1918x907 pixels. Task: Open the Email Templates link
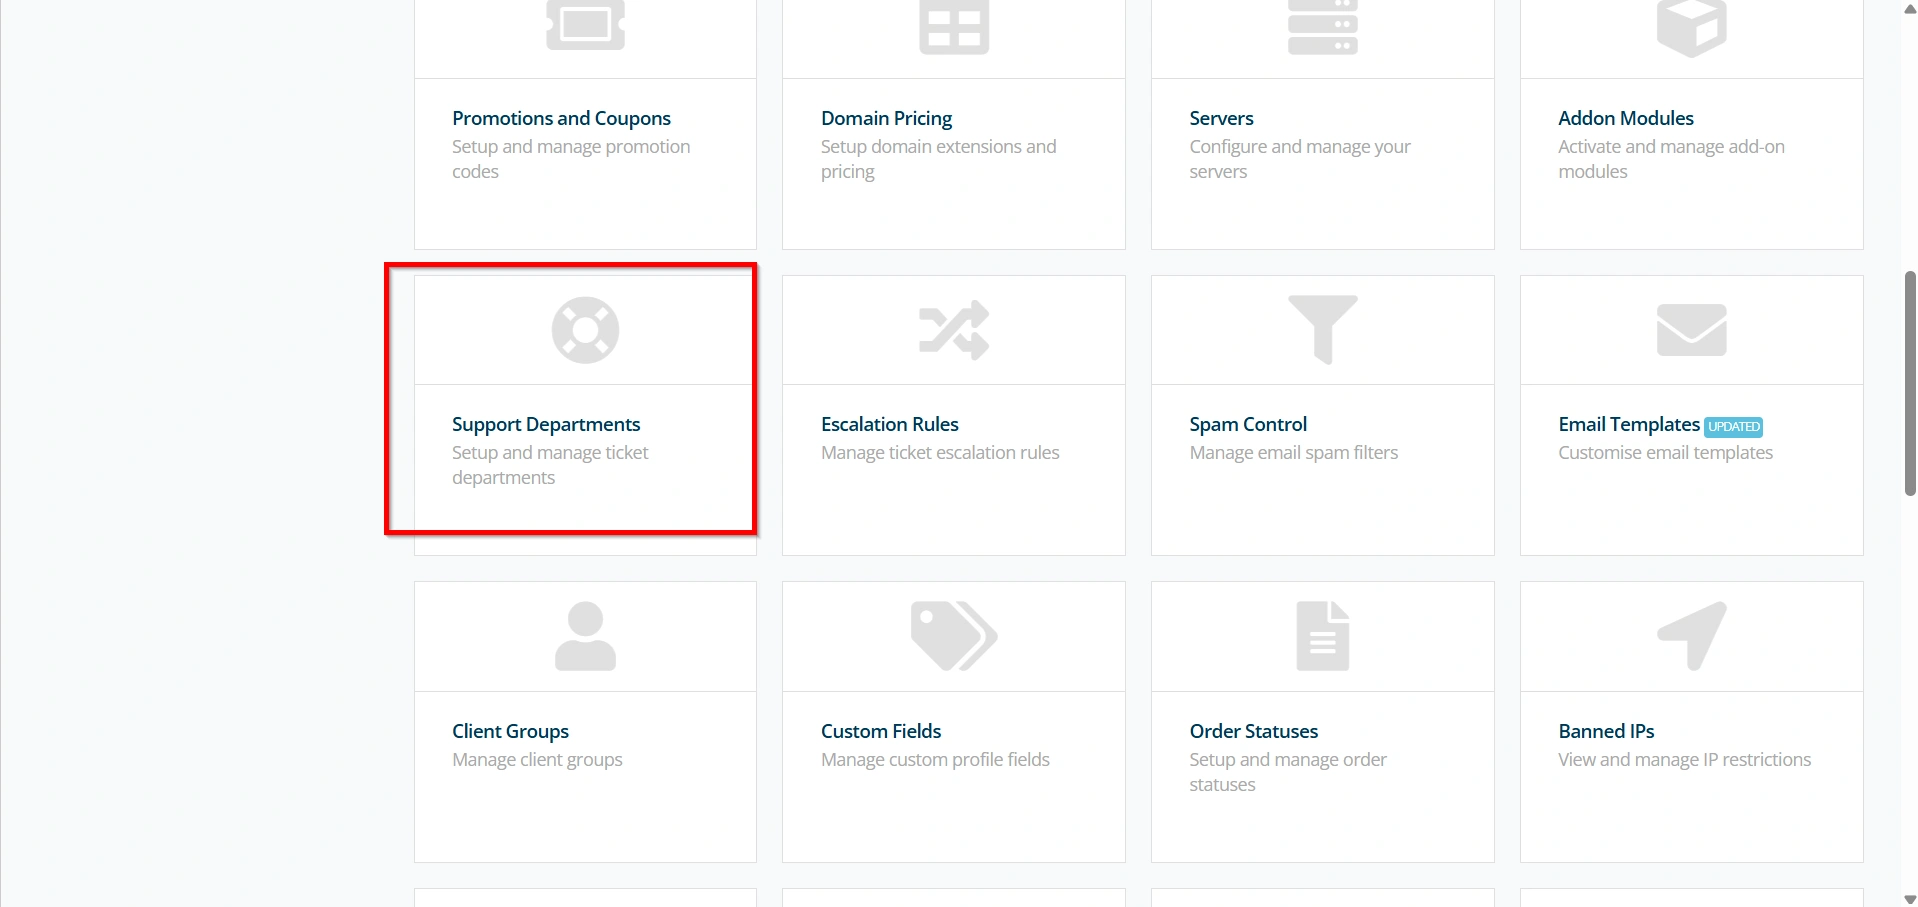[x=1629, y=424]
